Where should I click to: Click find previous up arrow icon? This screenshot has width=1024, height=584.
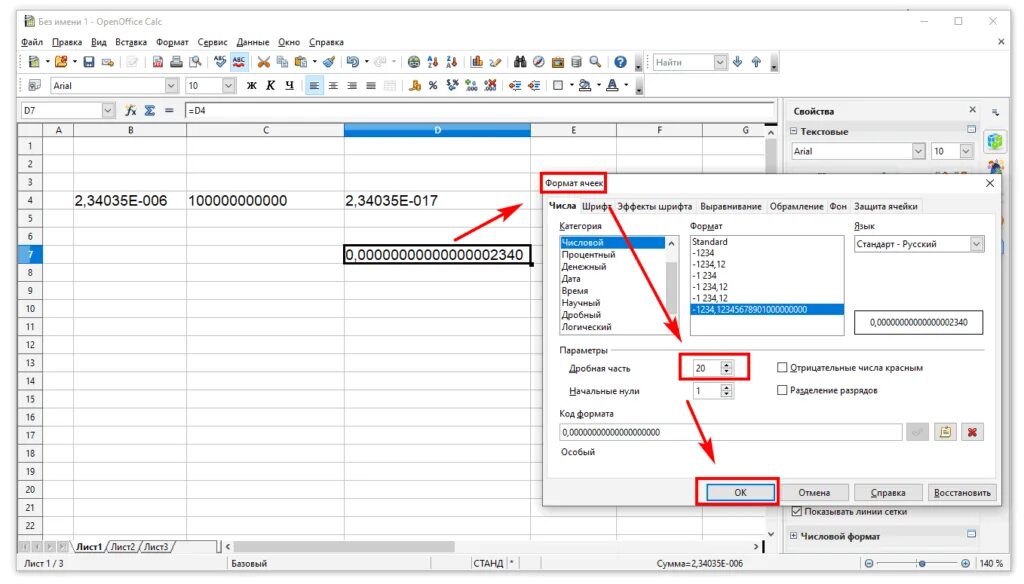click(x=756, y=62)
